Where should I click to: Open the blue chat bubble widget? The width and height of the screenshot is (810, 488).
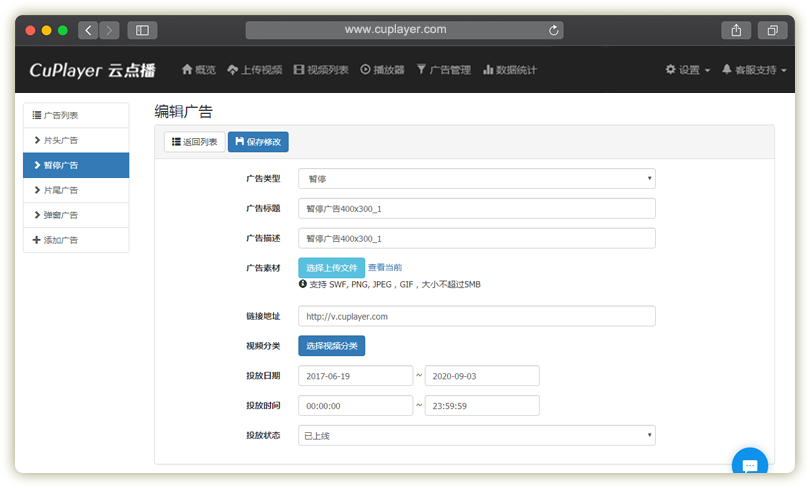pyautogui.click(x=749, y=464)
